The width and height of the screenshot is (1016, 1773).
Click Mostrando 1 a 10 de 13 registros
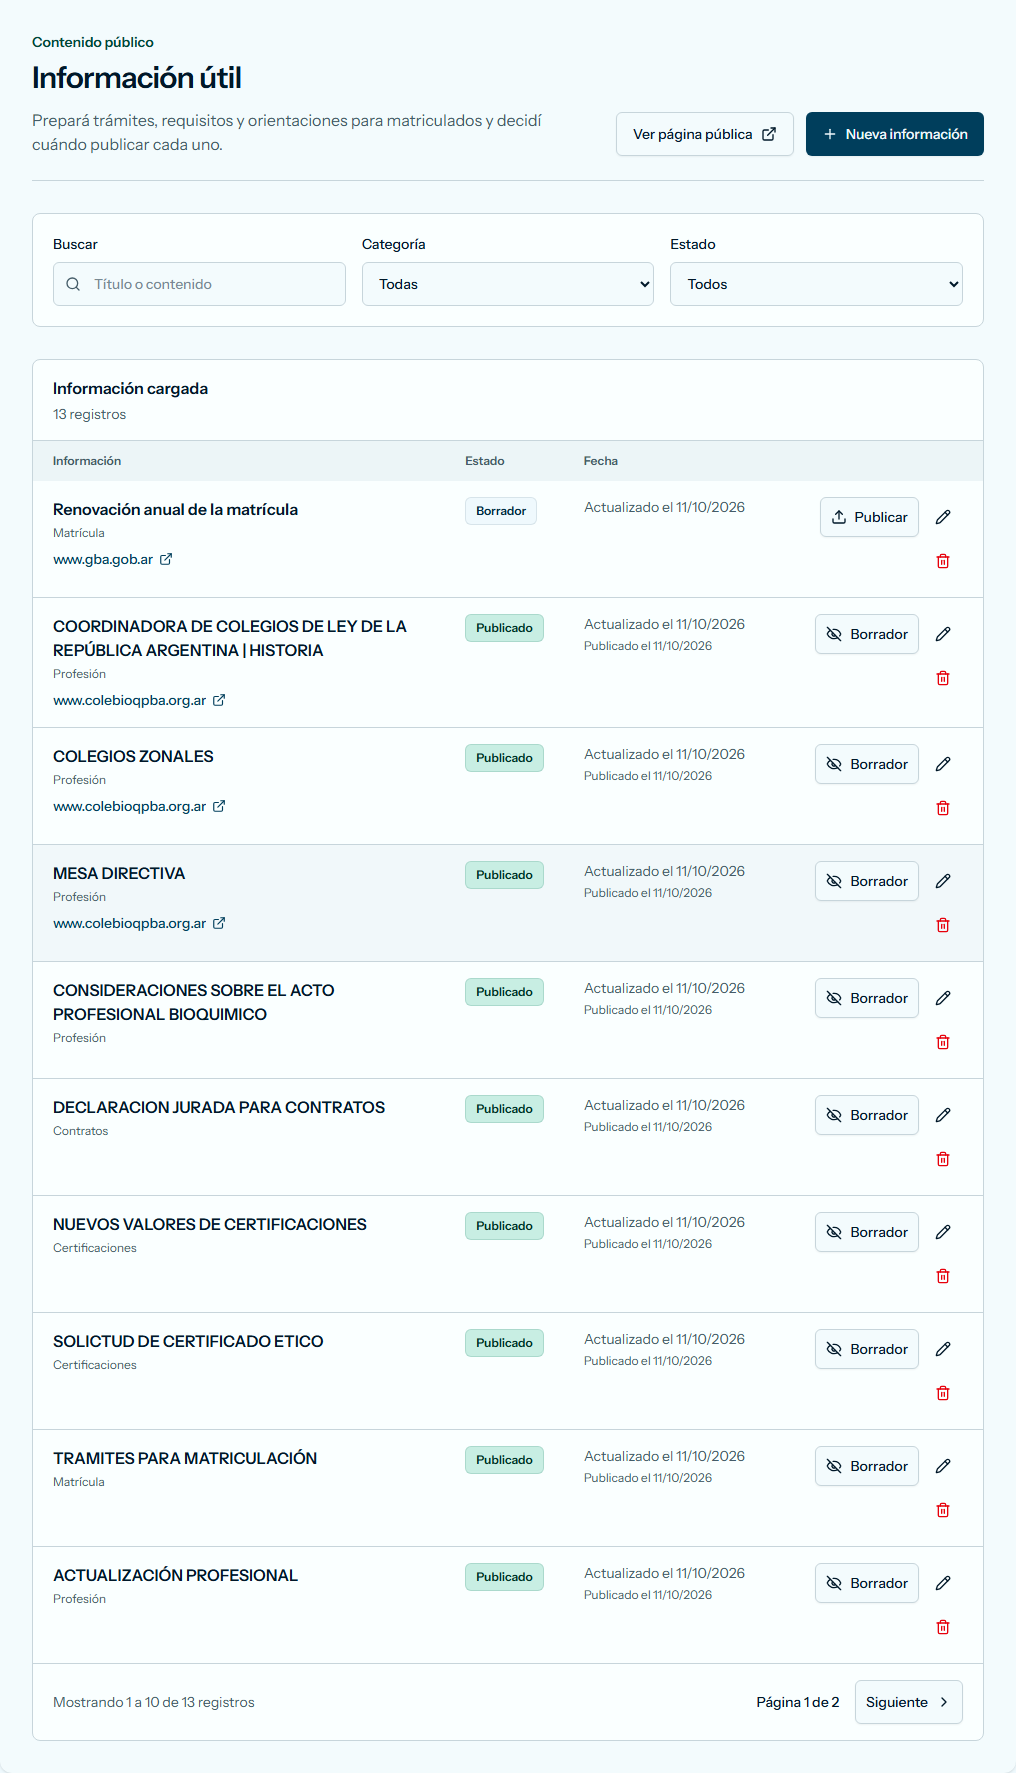(x=154, y=1702)
